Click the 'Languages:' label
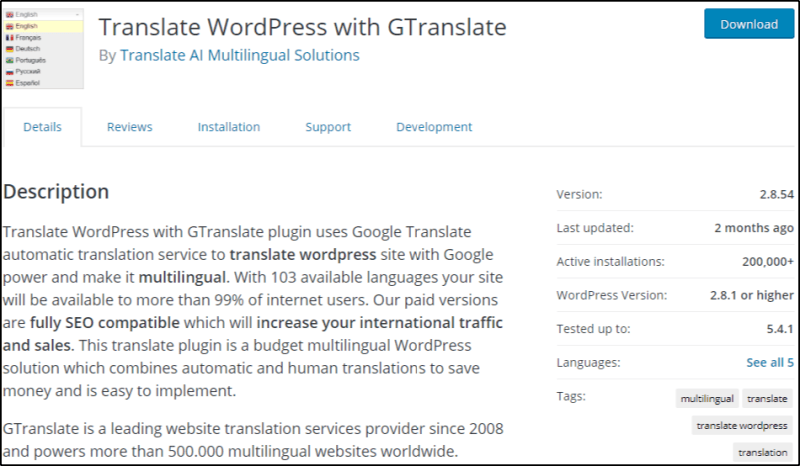The width and height of the screenshot is (800, 466). [x=588, y=362]
